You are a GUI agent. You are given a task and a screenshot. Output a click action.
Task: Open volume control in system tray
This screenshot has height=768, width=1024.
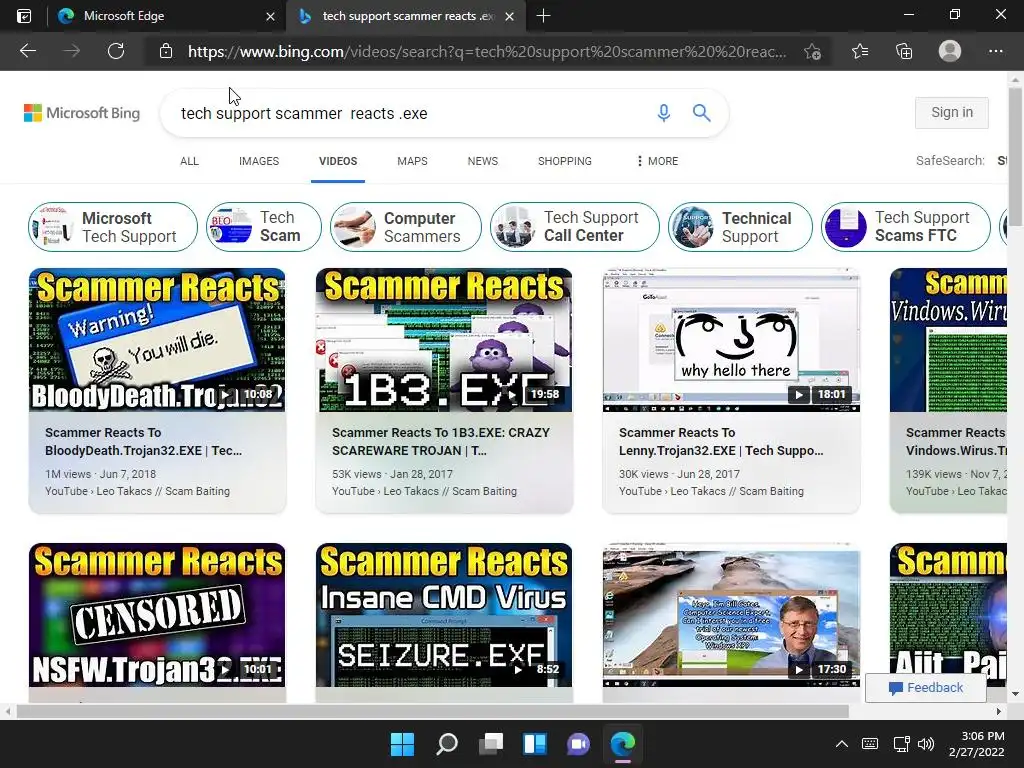(925, 744)
